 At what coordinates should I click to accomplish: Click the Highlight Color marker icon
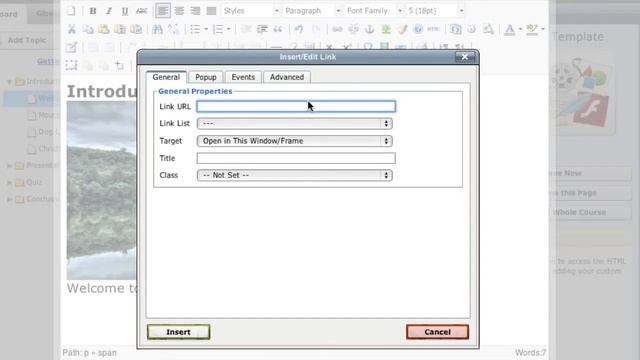[x=532, y=29]
